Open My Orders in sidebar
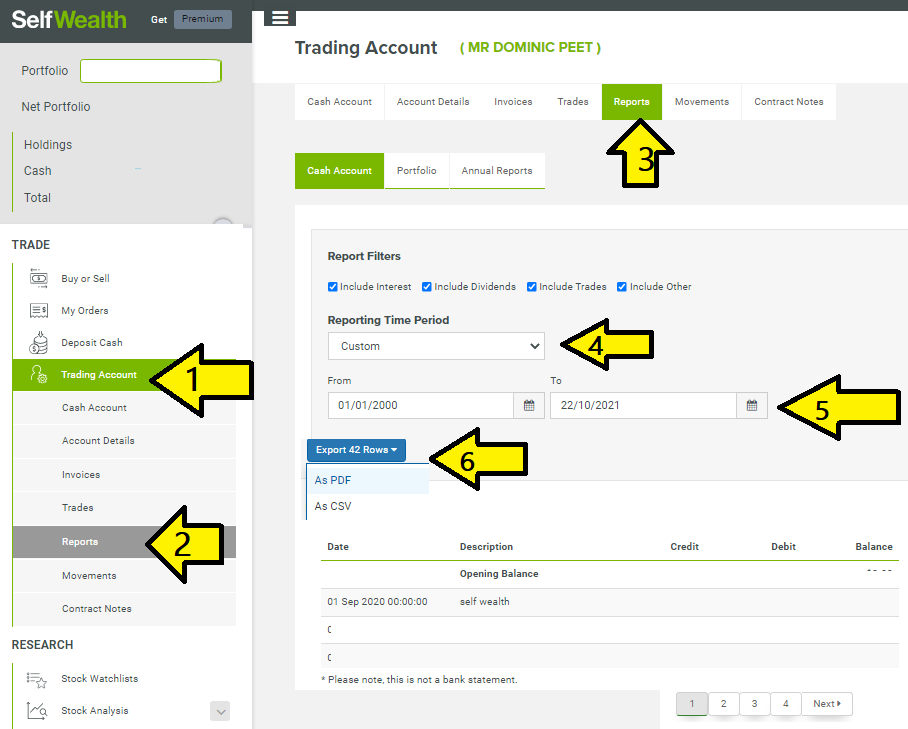 85,311
